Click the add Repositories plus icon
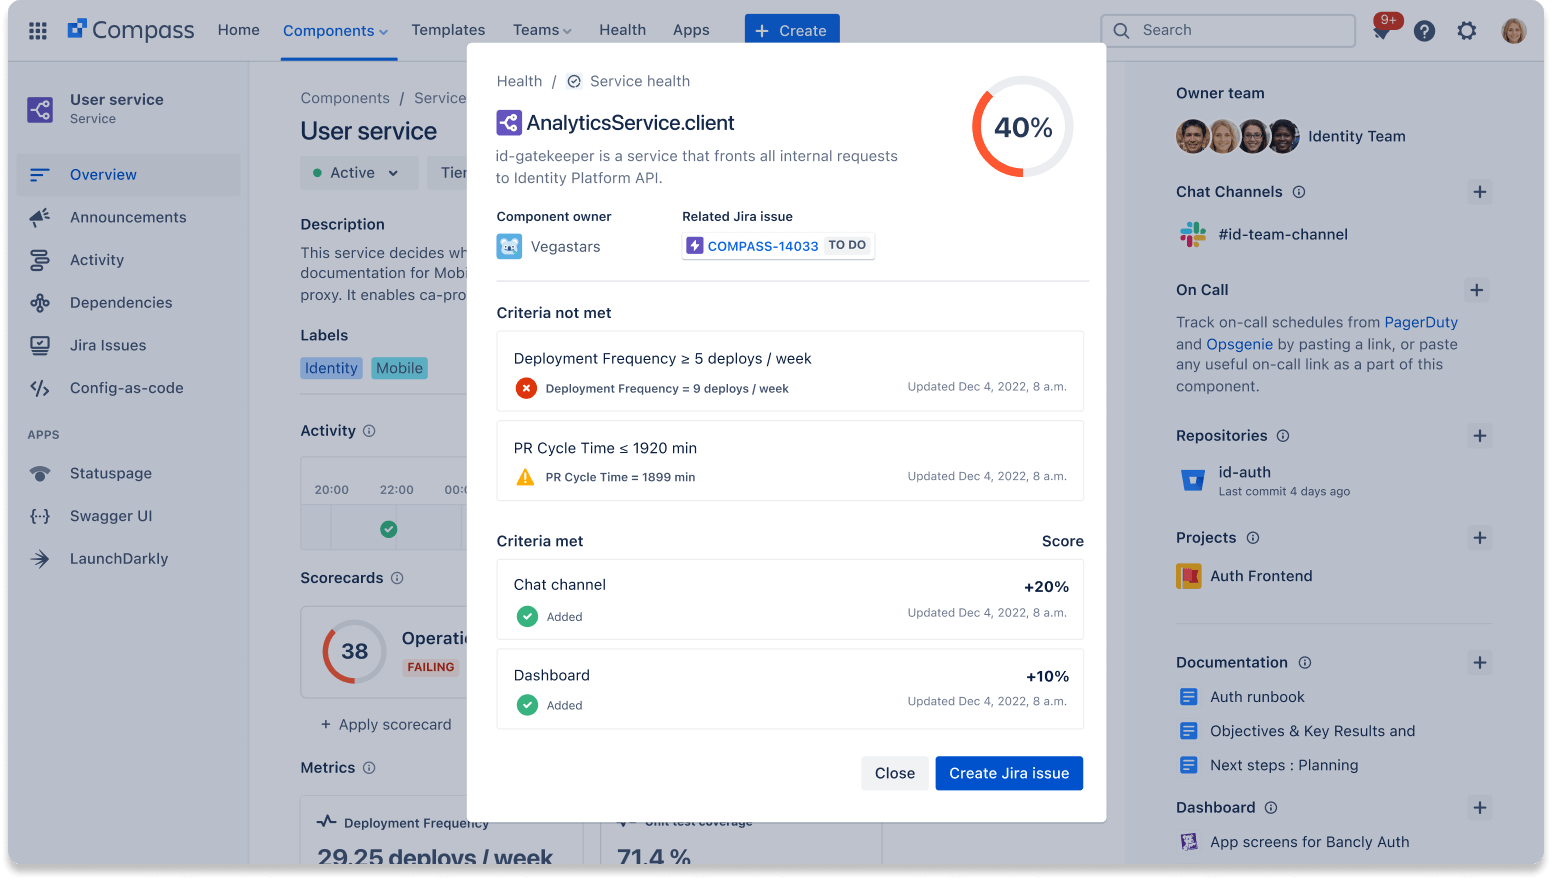Viewport: 1552px width, 880px height. click(x=1479, y=436)
